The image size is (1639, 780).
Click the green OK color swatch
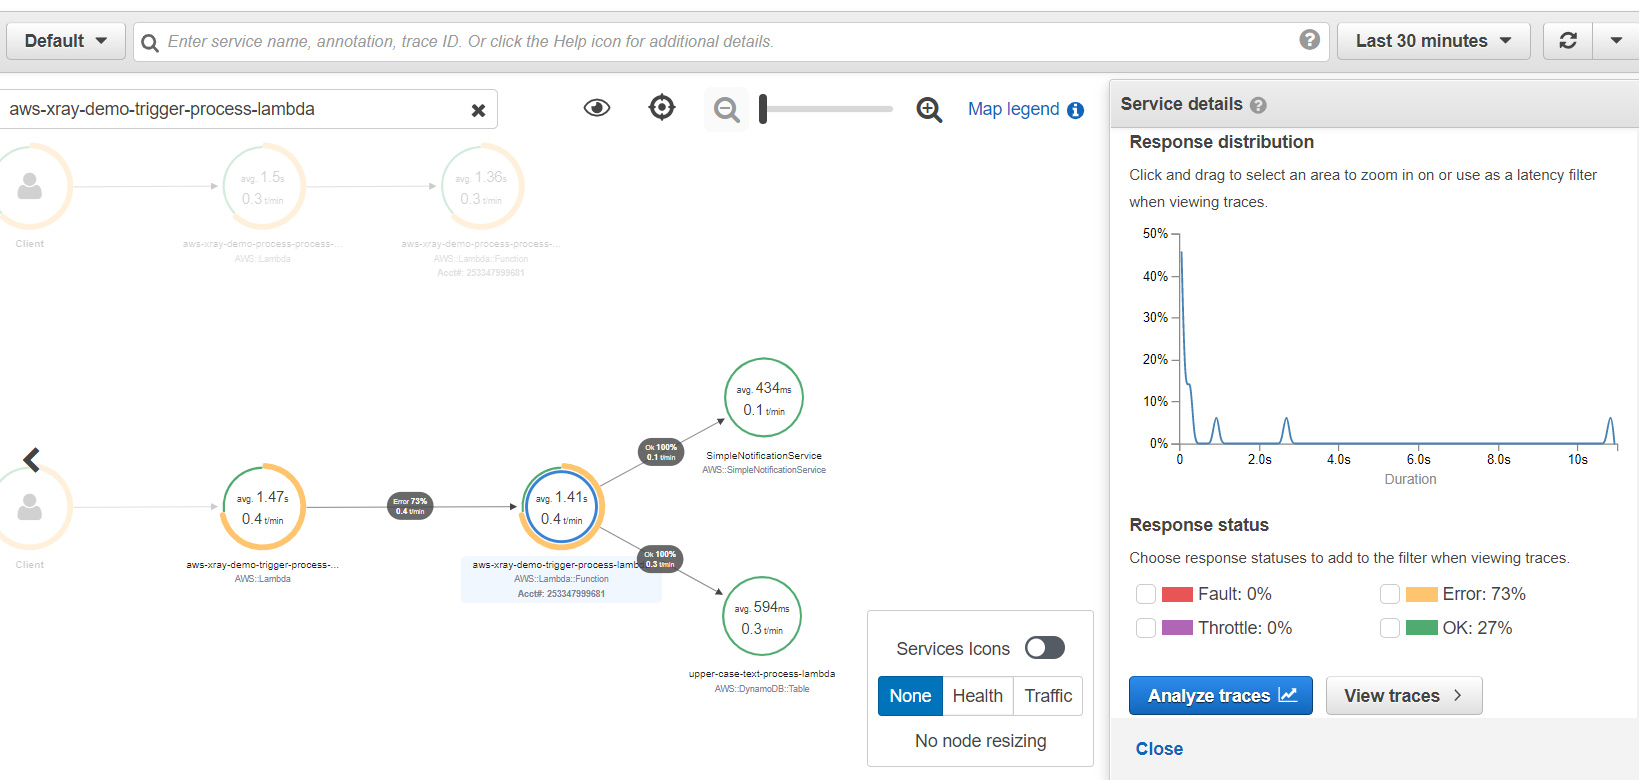[1421, 628]
